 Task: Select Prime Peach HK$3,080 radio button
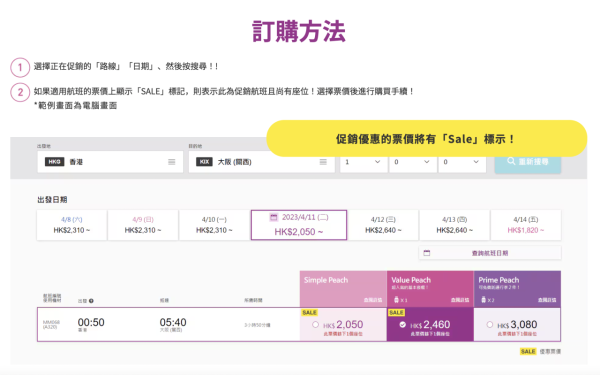[x=490, y=324]
